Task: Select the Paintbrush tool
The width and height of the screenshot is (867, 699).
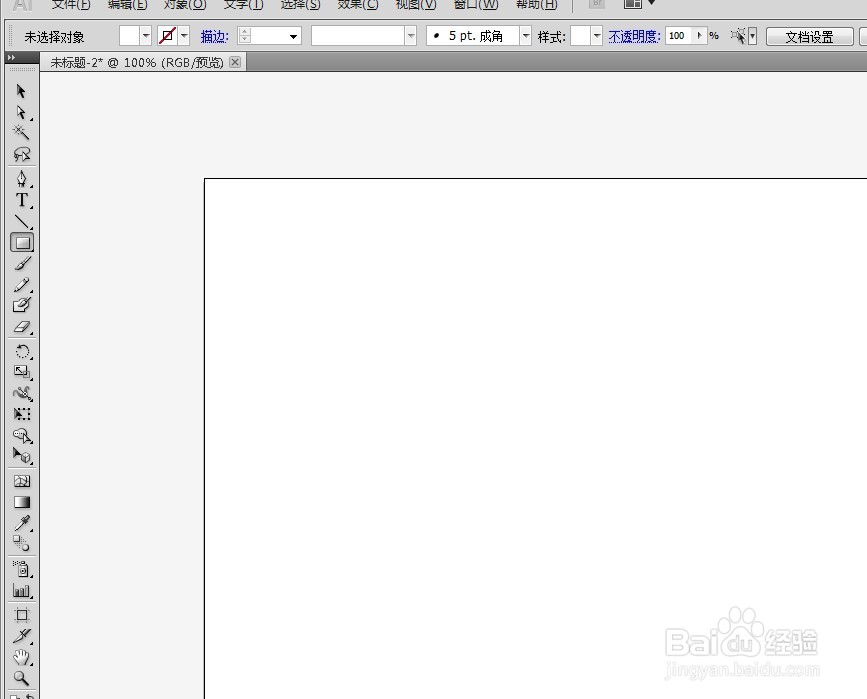Action: click(x=22, y=263)
